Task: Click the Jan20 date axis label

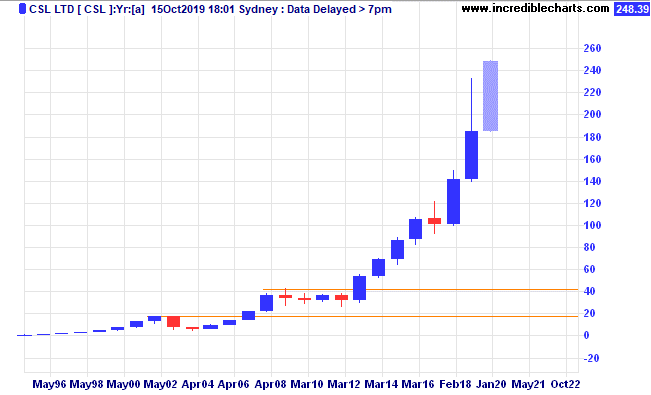Action: click(491, 384)
